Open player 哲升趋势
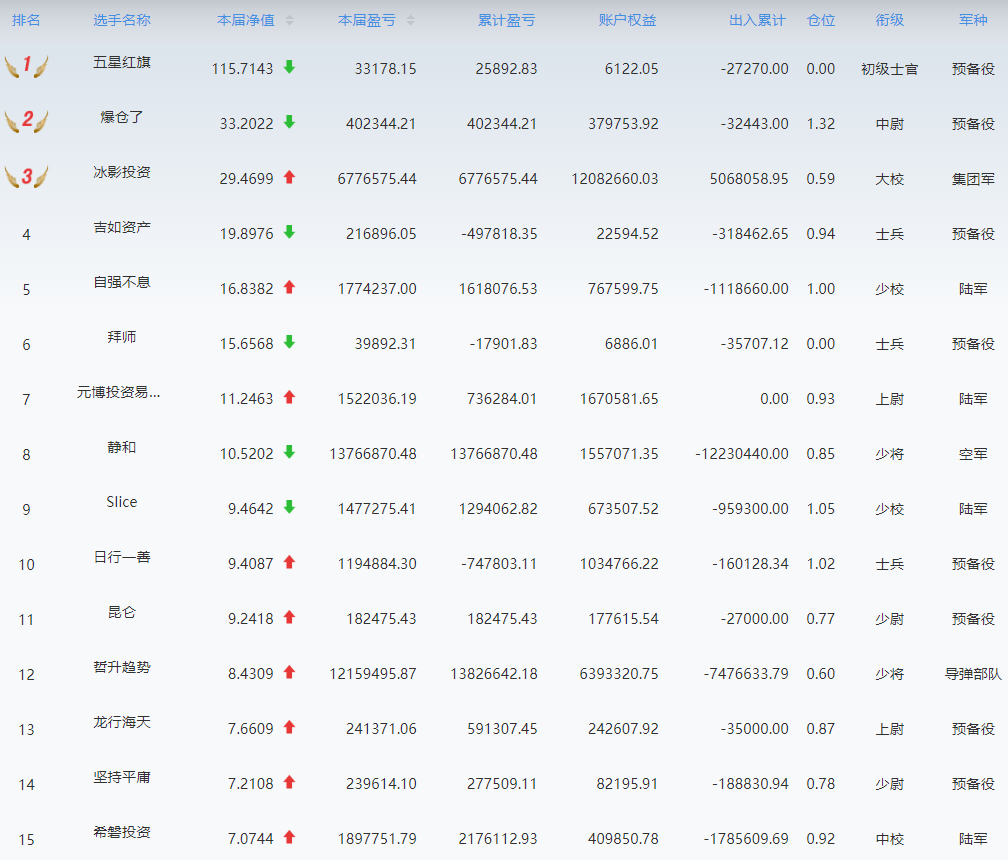Screen dimensions: 1008x860 point(122,667)
